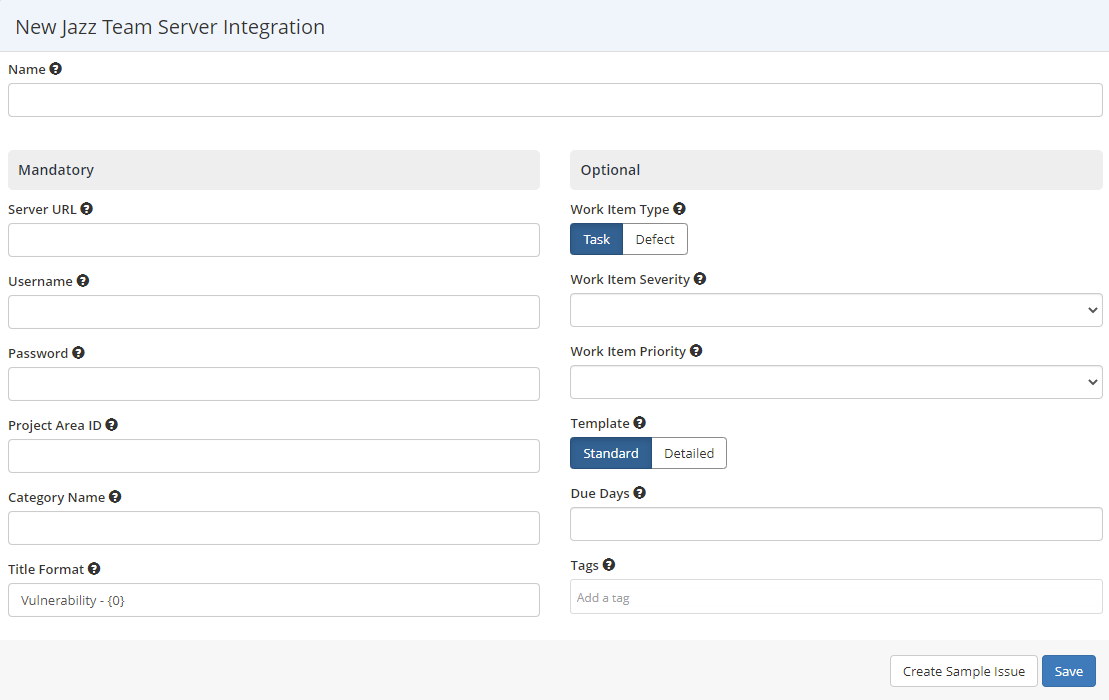The image size is (1109, 700).
Task: Click the Optional section header
Action: (x=836, y=170)
